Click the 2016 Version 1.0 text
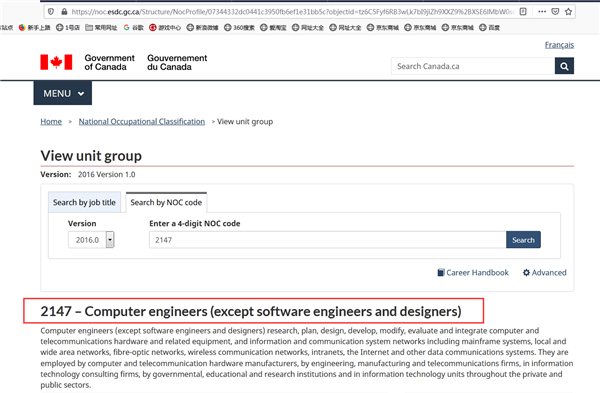Image resolution: width=600 pixels, height=393 pixels. [106, 174]
